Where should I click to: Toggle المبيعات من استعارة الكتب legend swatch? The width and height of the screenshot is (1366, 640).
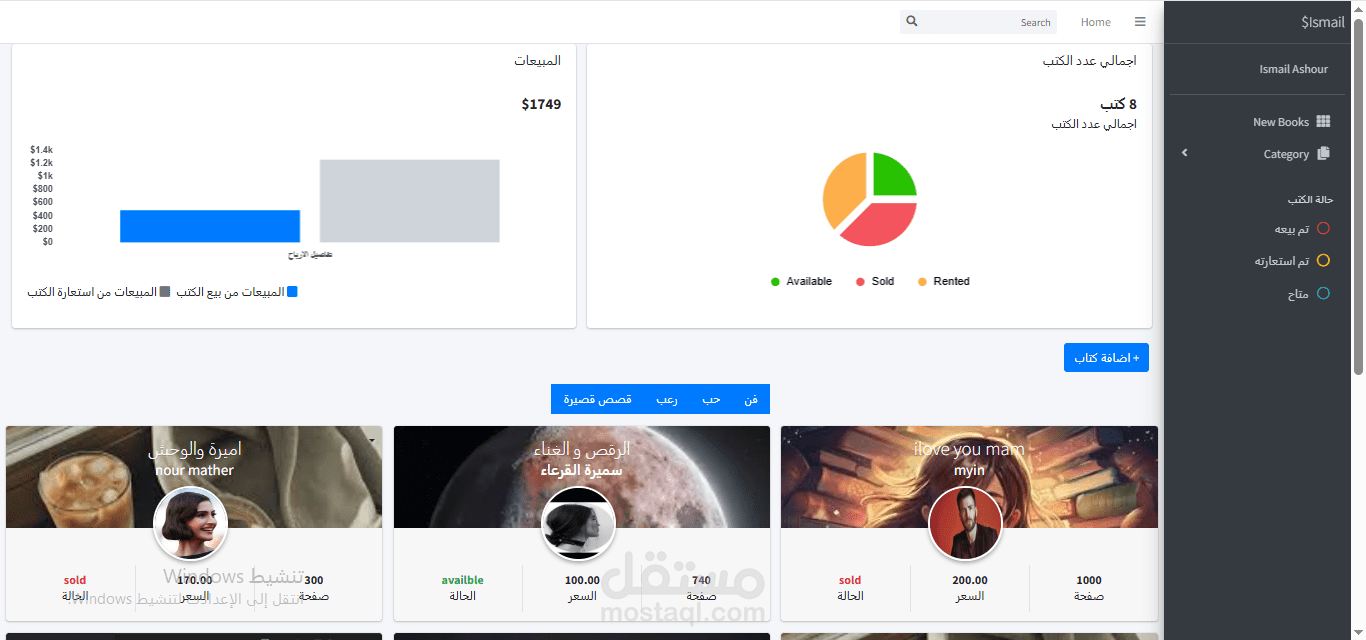pyautogui.click(x=165, y=292)
